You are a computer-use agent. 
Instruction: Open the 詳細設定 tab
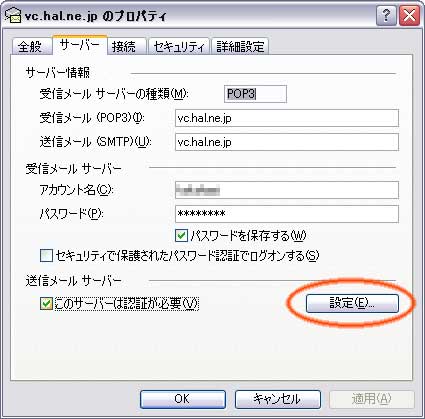coord(240,46)
